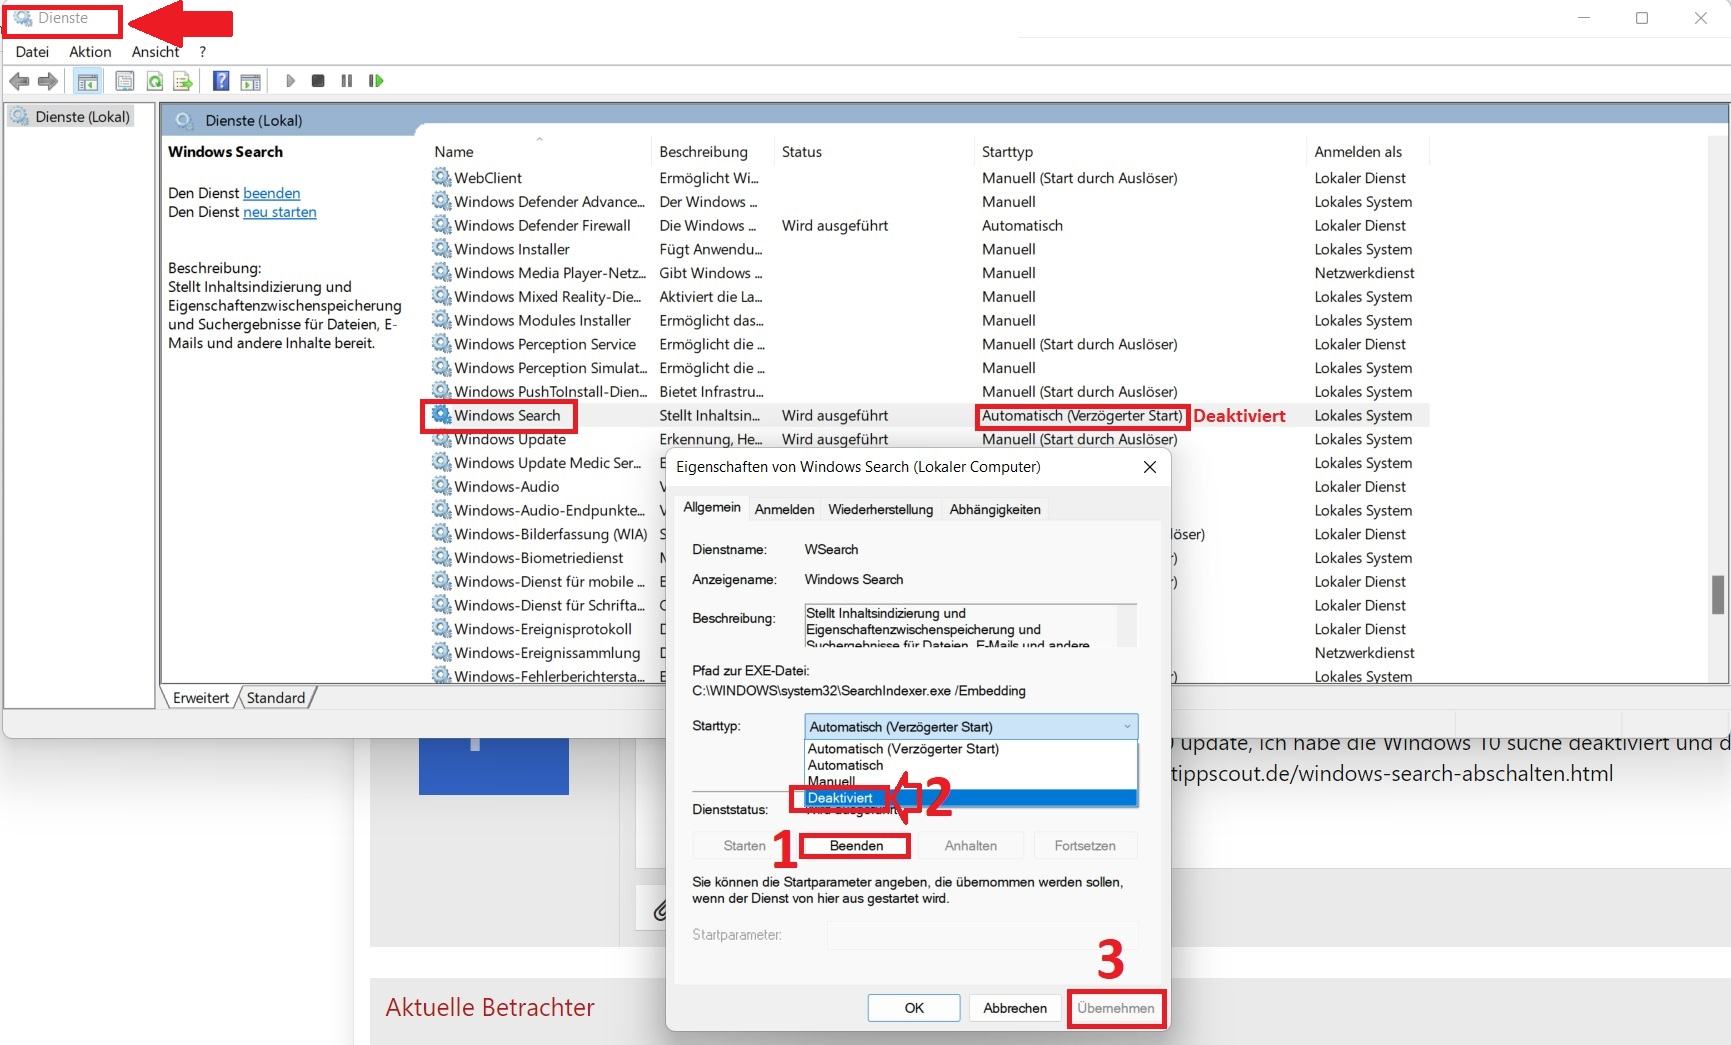This screenshot has width=1731, height=1045.
Task: Select the Windows Update service row
Action: pyautogui.click(x=929, y=439)
